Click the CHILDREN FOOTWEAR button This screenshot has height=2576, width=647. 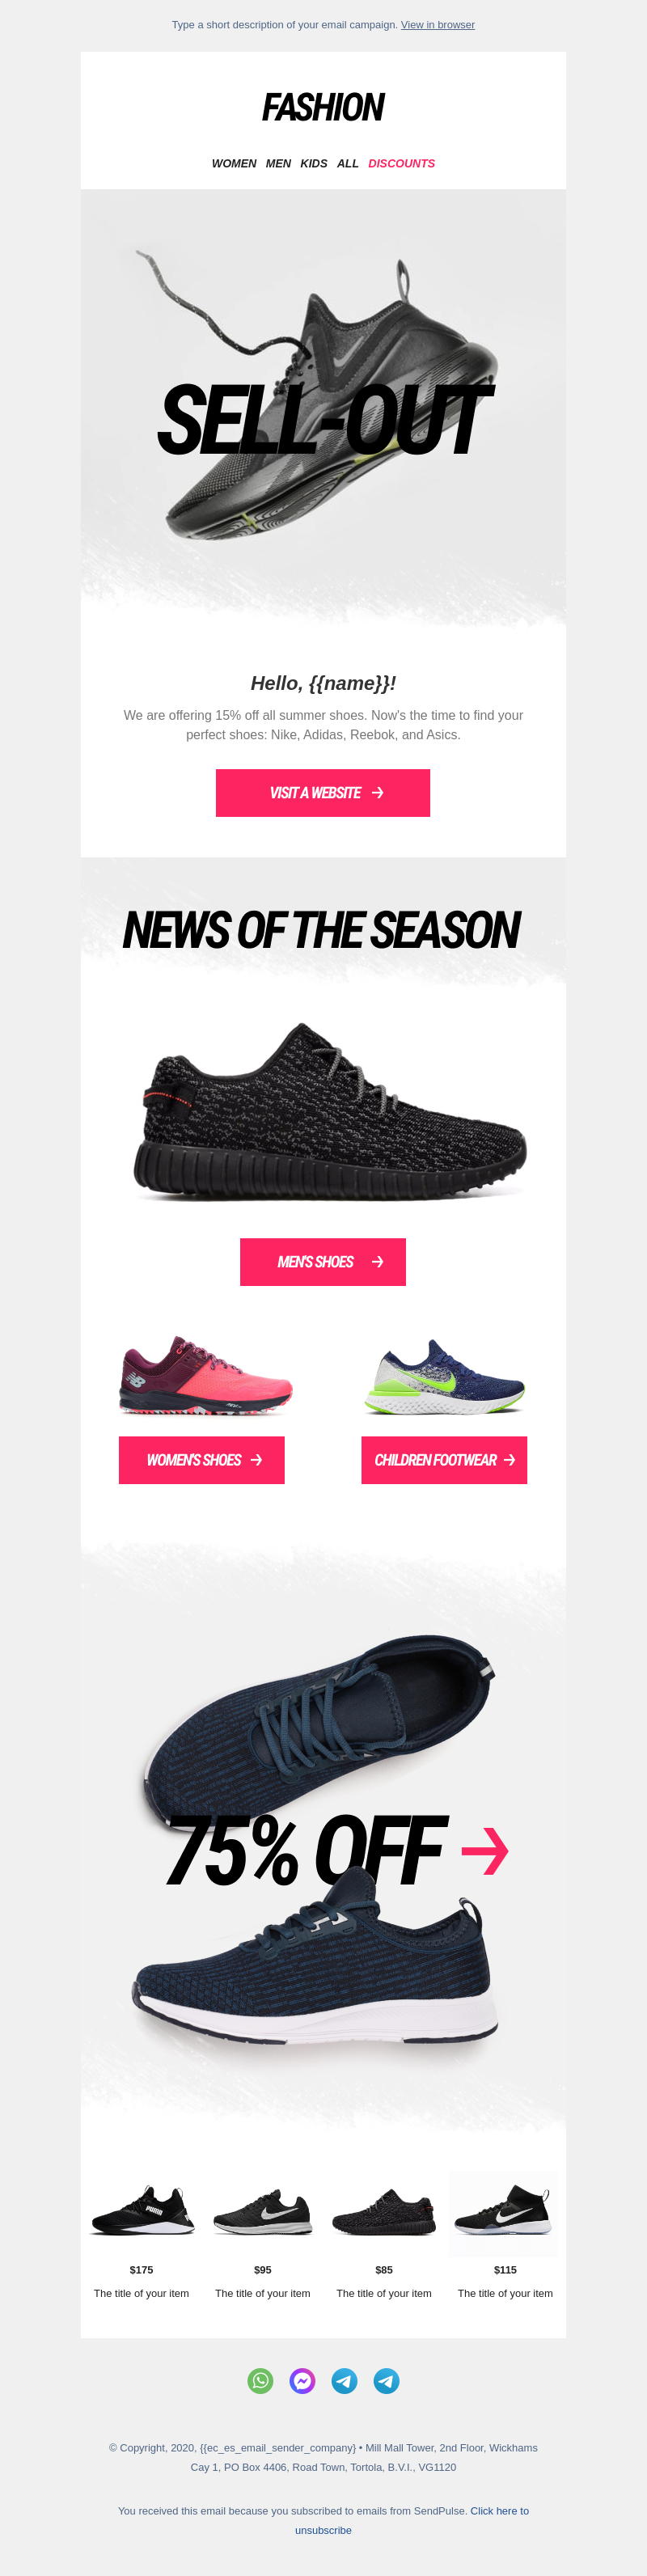point(444,1460)
